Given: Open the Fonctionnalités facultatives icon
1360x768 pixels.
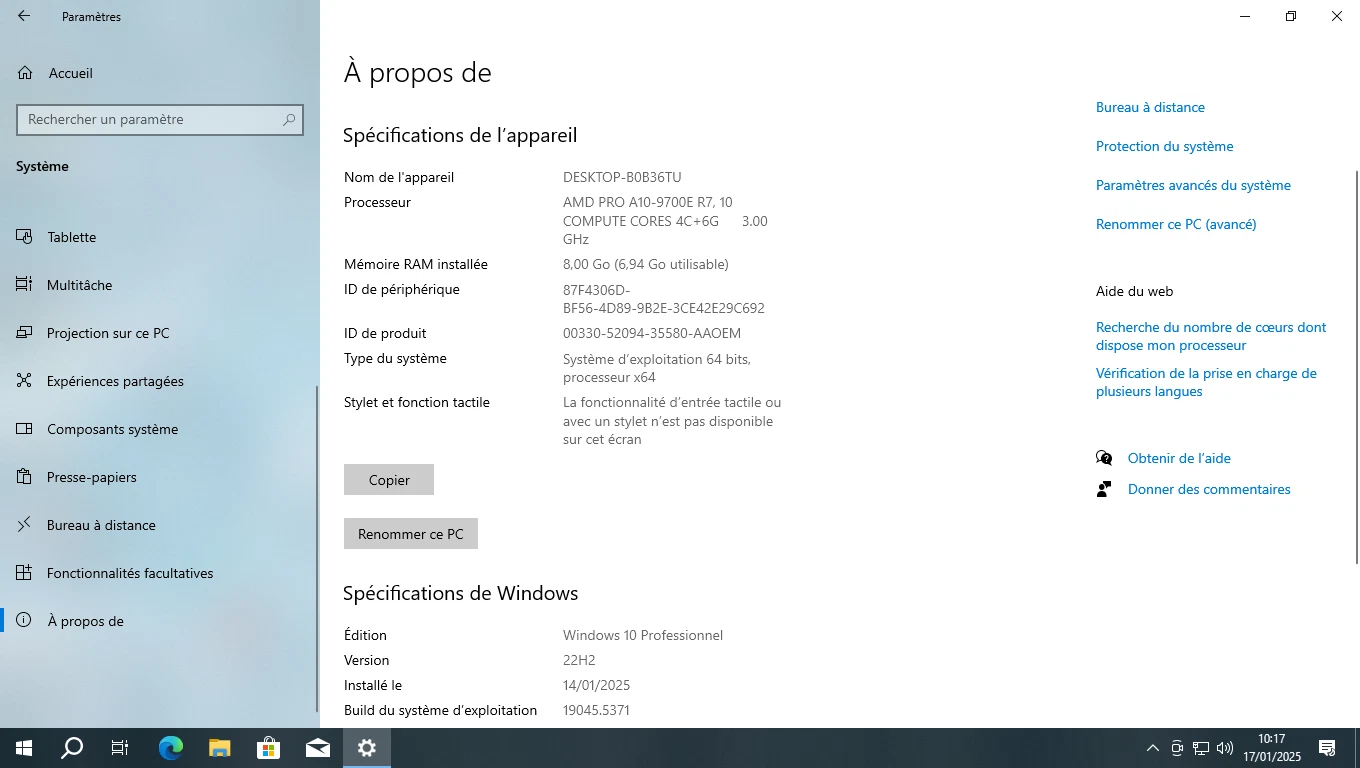Looking at the screenshot, I should 24,573.
